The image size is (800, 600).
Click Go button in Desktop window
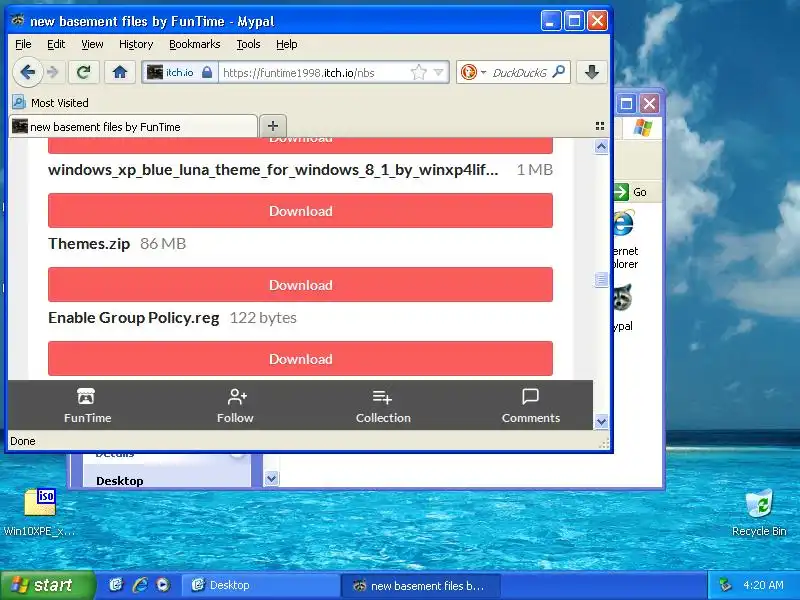[x=630, y=192]
